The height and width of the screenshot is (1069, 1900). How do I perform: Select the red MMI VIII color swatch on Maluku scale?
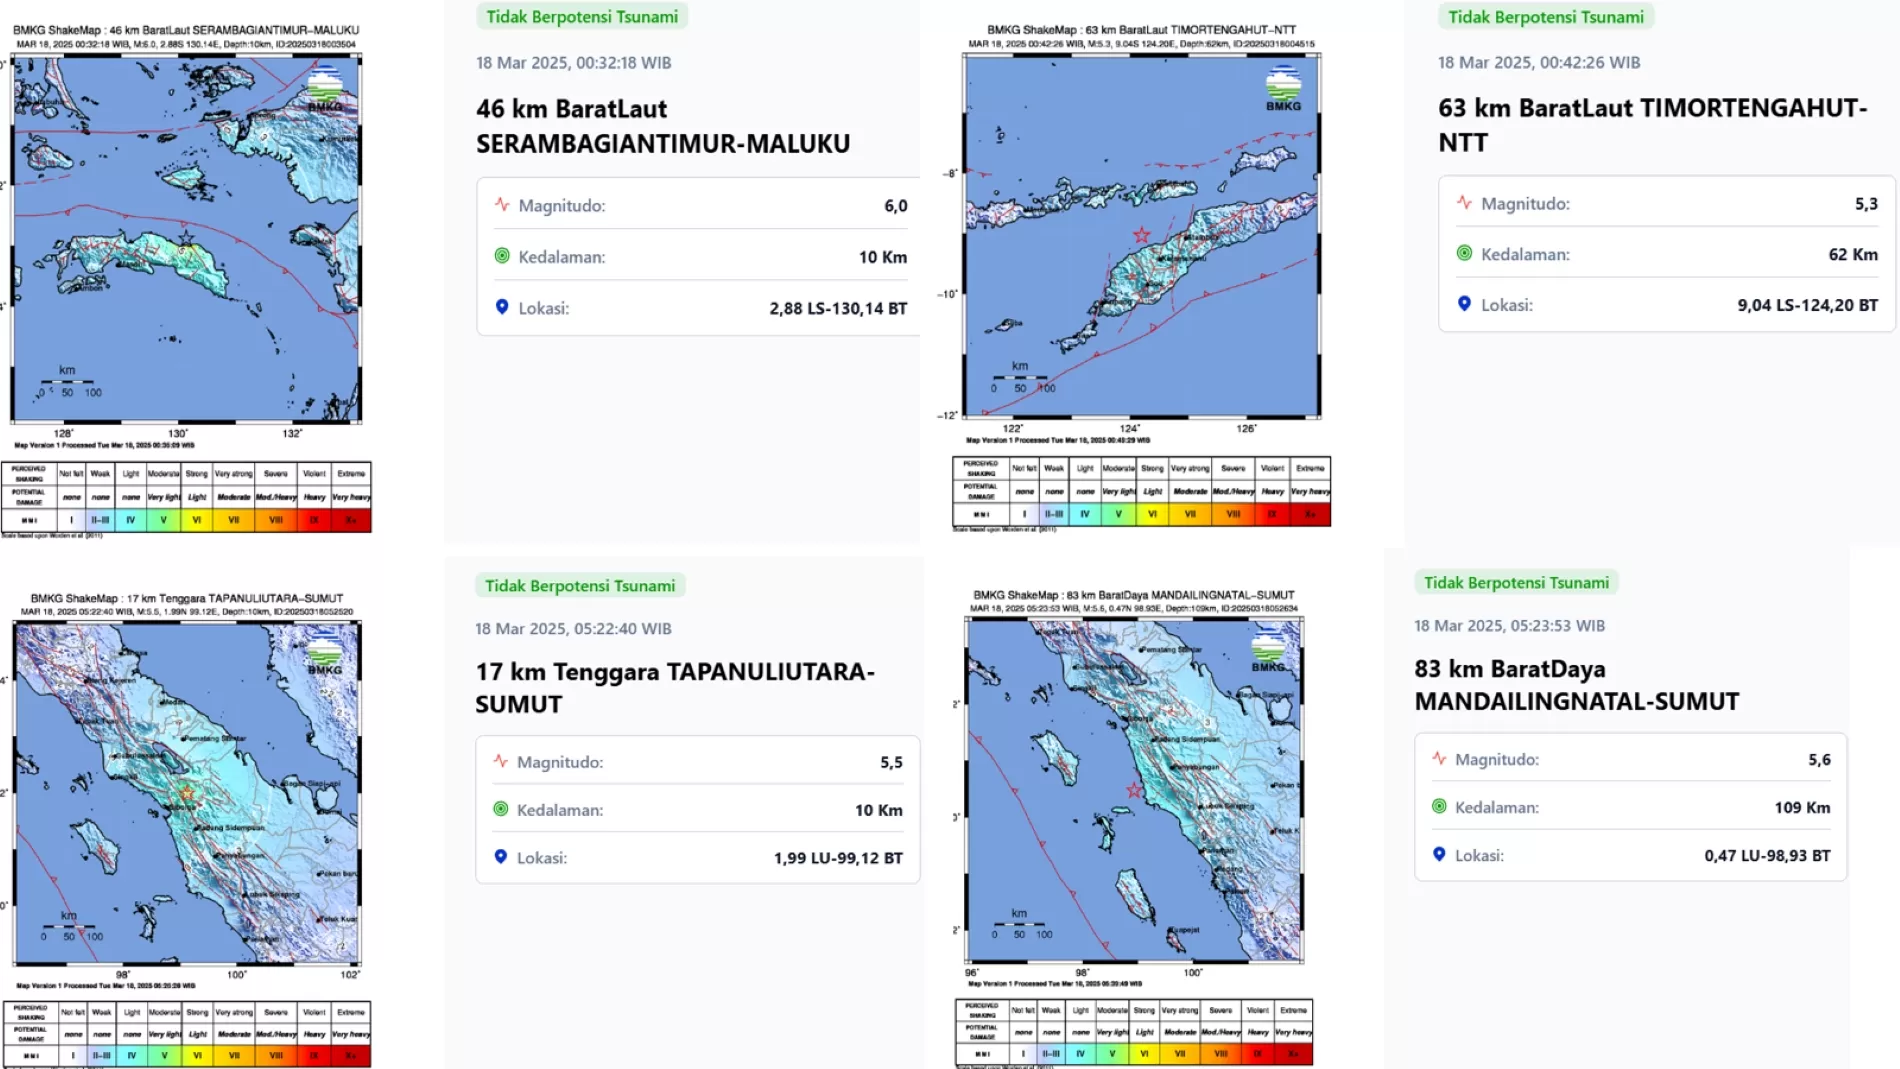(x=277, y=519)
